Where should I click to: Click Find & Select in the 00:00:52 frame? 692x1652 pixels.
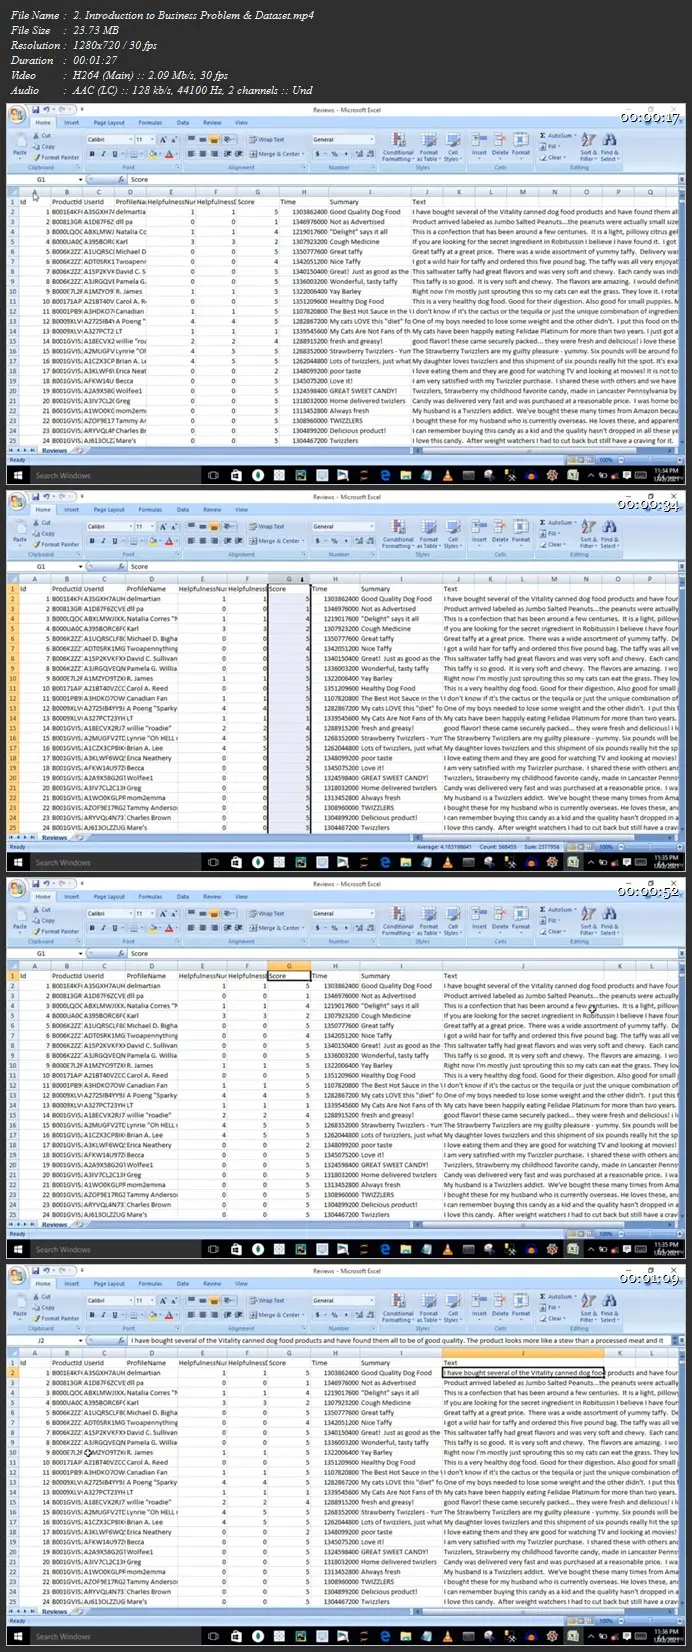[x=609, y=922]
